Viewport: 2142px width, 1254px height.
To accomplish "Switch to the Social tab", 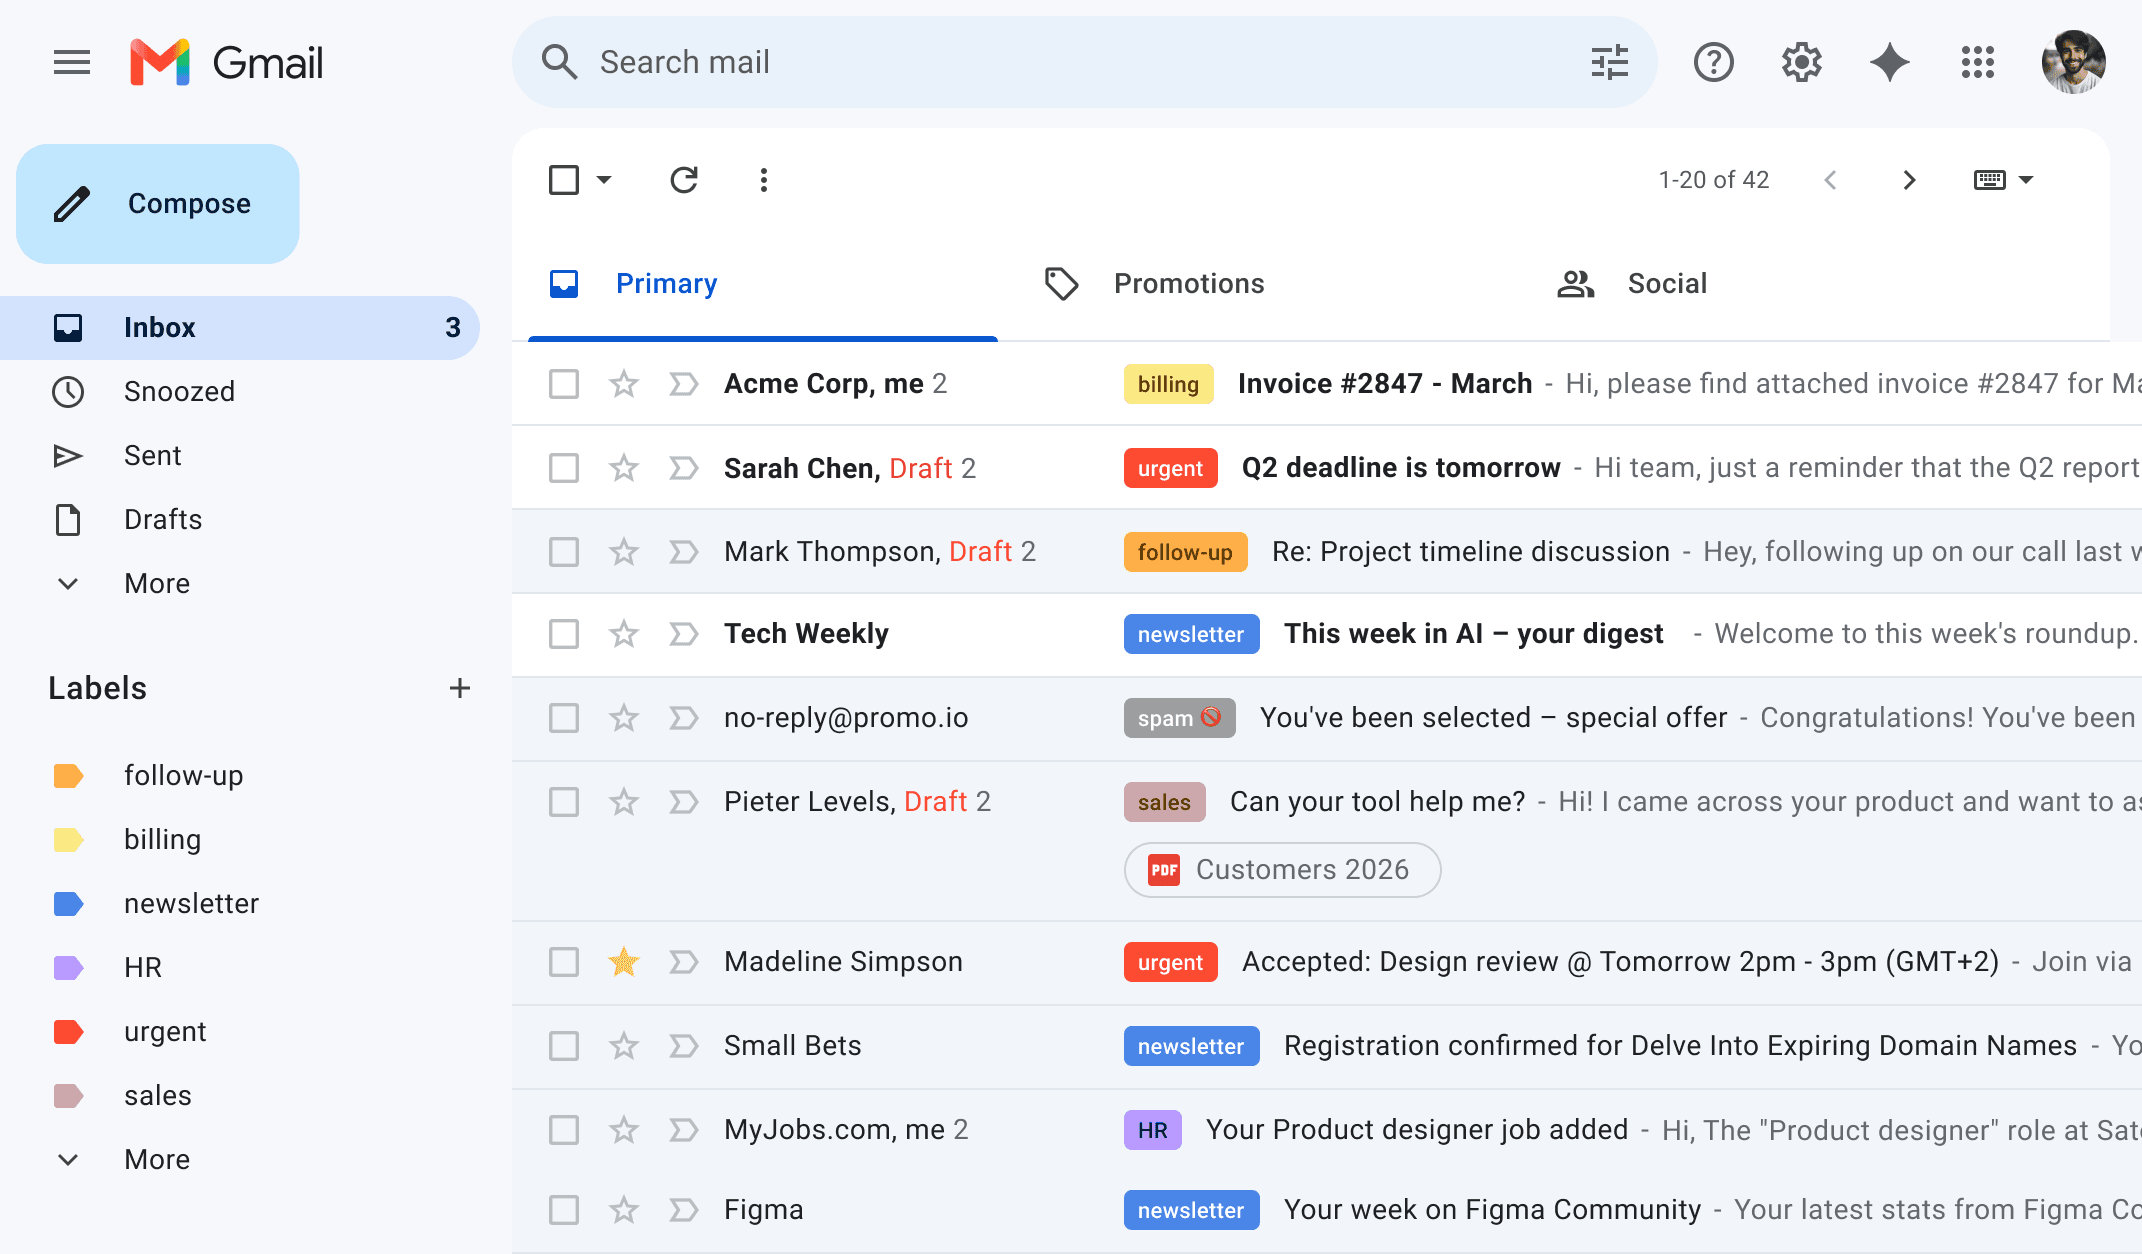I will (1632, 284).
